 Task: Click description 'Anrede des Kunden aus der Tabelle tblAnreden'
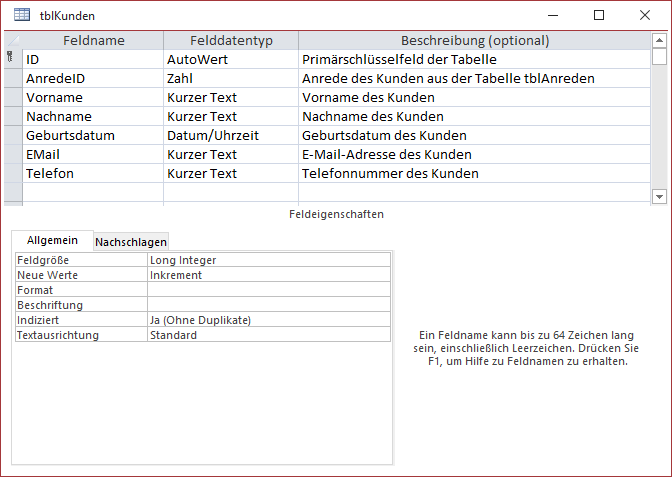(x=474, y=78)
